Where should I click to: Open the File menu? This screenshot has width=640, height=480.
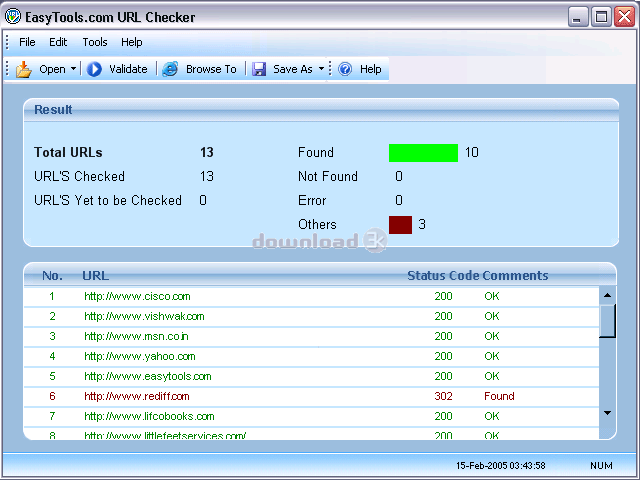click(x=27, y=42)
